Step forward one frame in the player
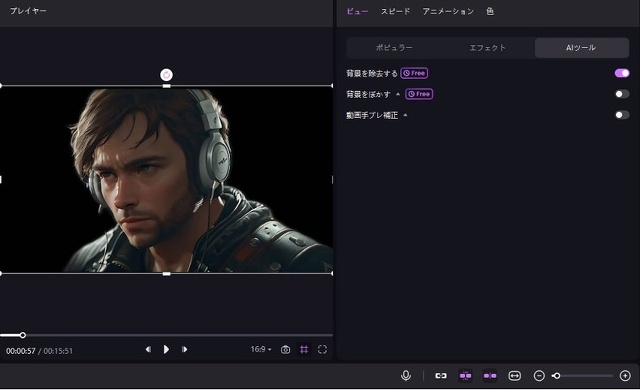 coord(184,350)
